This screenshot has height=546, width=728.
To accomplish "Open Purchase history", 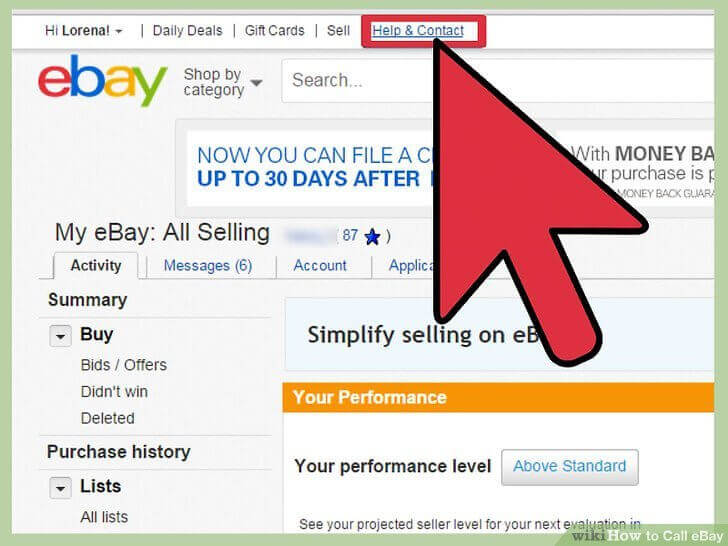I will (x=119, y=452).
